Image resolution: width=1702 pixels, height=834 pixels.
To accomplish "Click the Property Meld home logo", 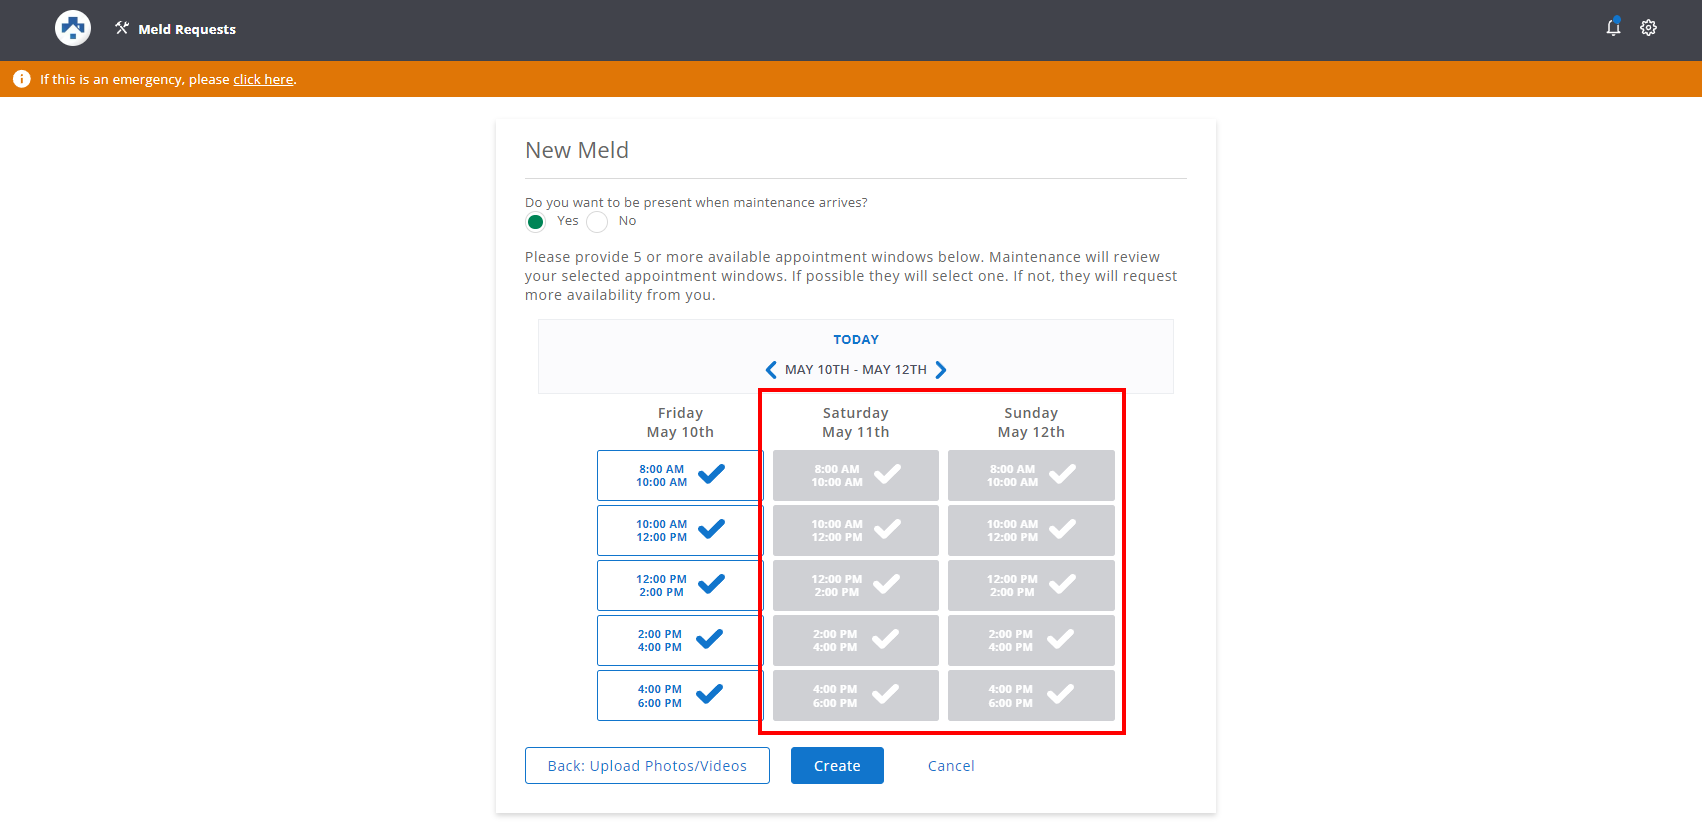I will click(x=73, y=28).
